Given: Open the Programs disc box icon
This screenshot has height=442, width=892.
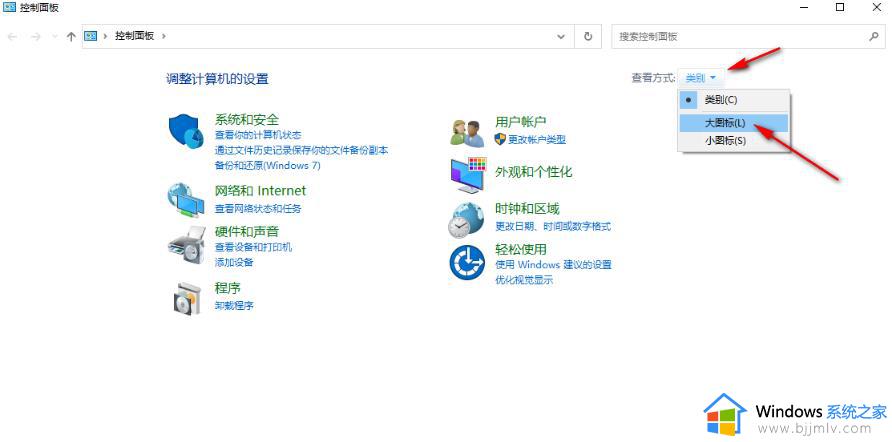Looking at the screenshot, I should tap(187, 298).
